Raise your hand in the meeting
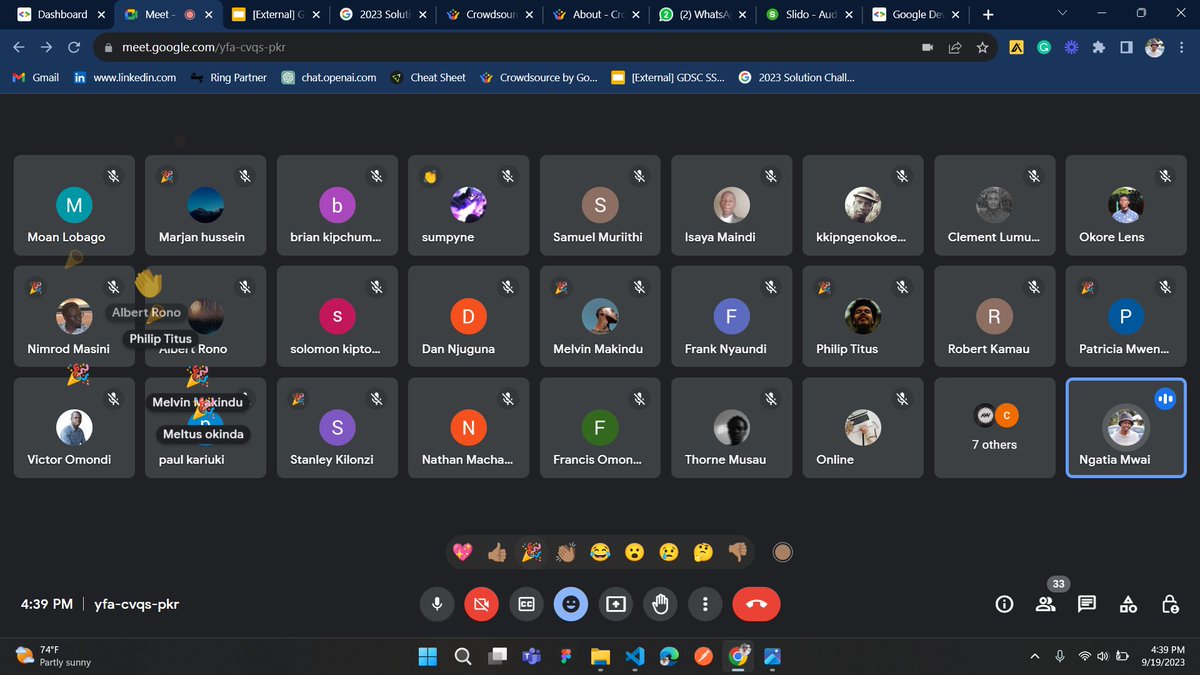This screenshot has width=1200, height=675. click(661, 604)
